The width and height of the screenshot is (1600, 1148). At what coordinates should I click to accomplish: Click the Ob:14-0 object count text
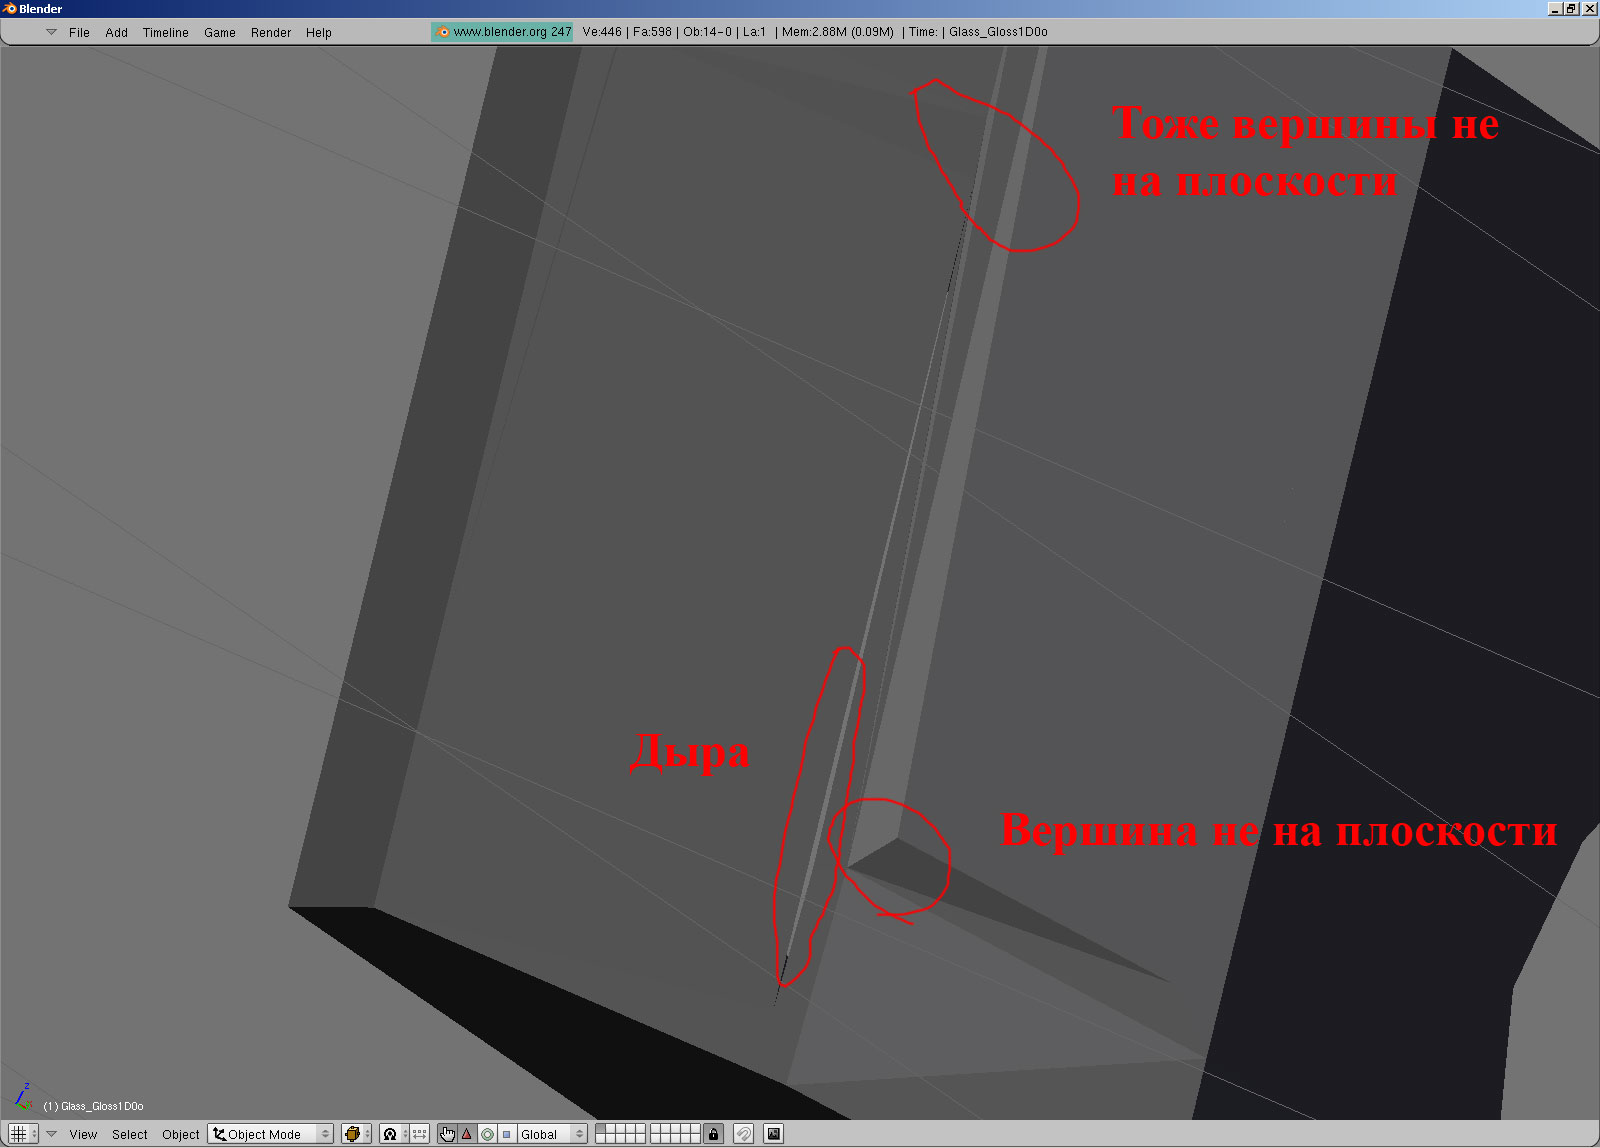tap(707, 32)
